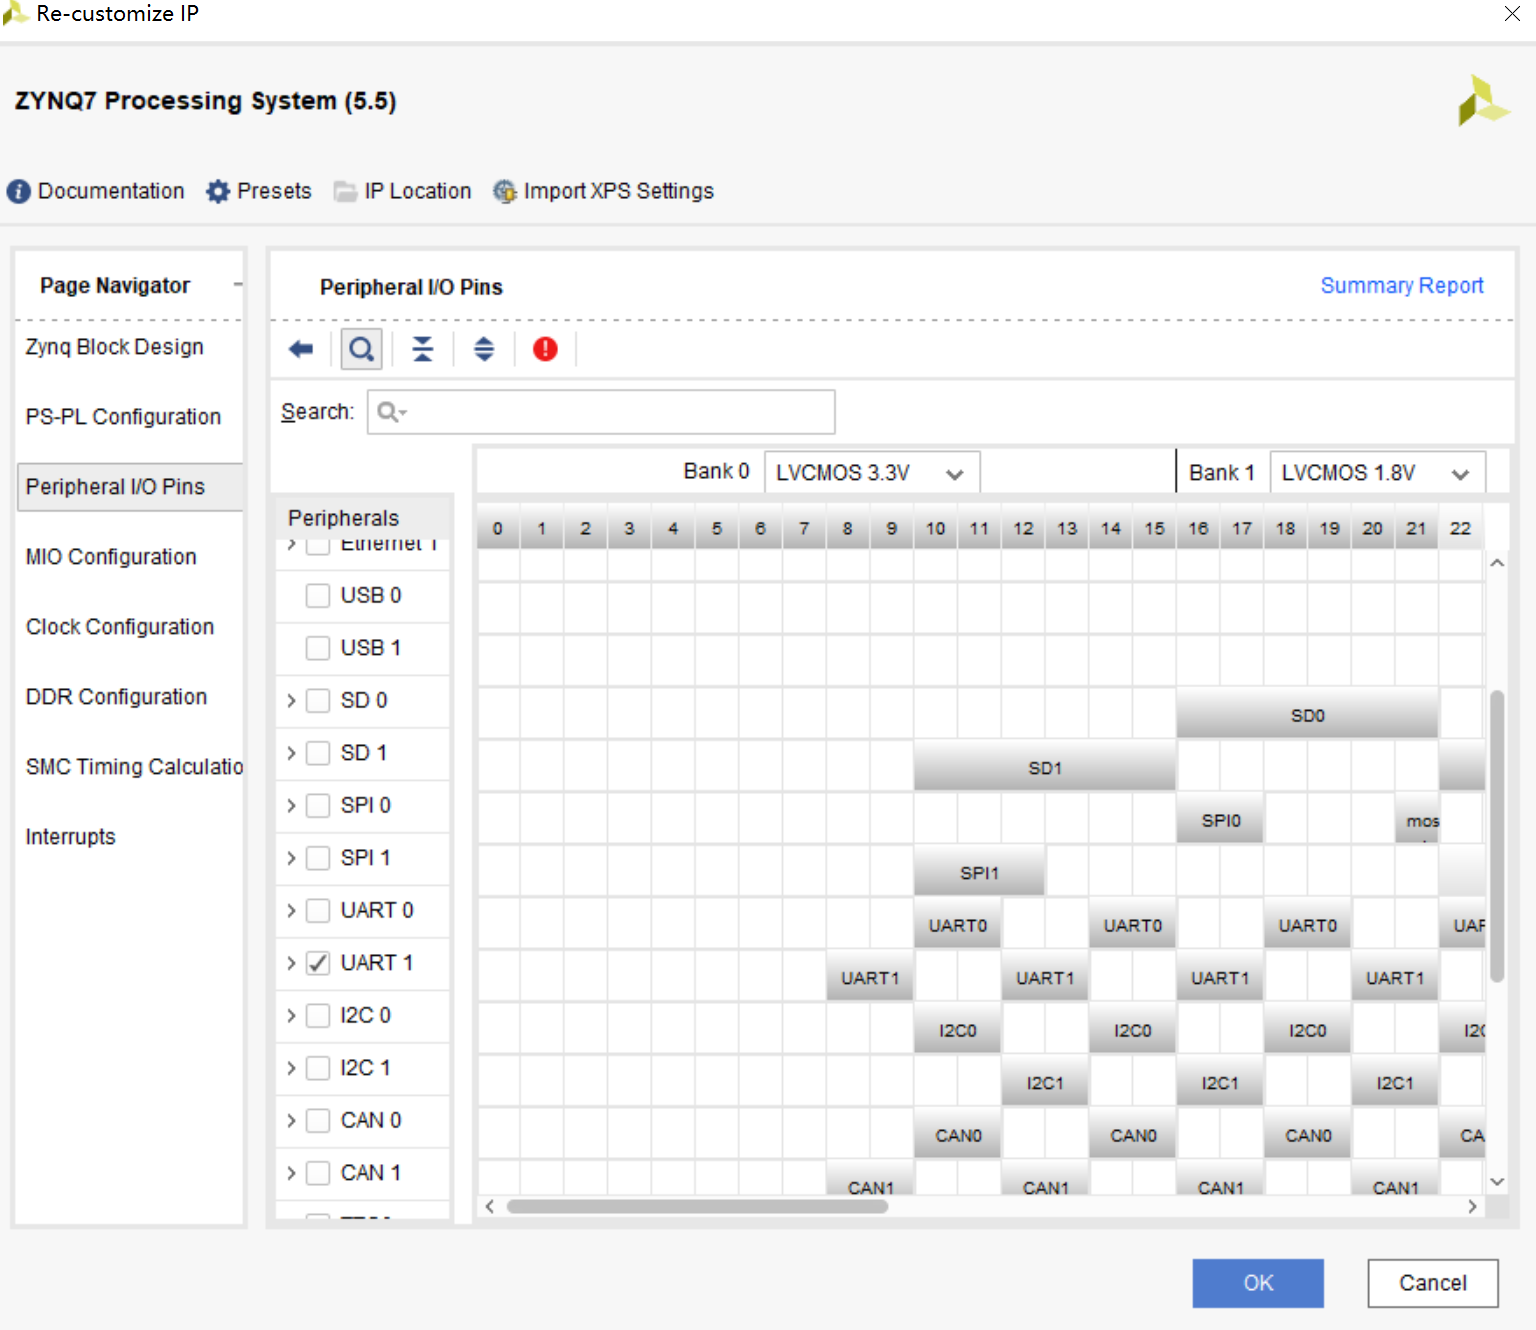Click the pin 10 column header
1536x1330 pixels.
tap(935, 529)
